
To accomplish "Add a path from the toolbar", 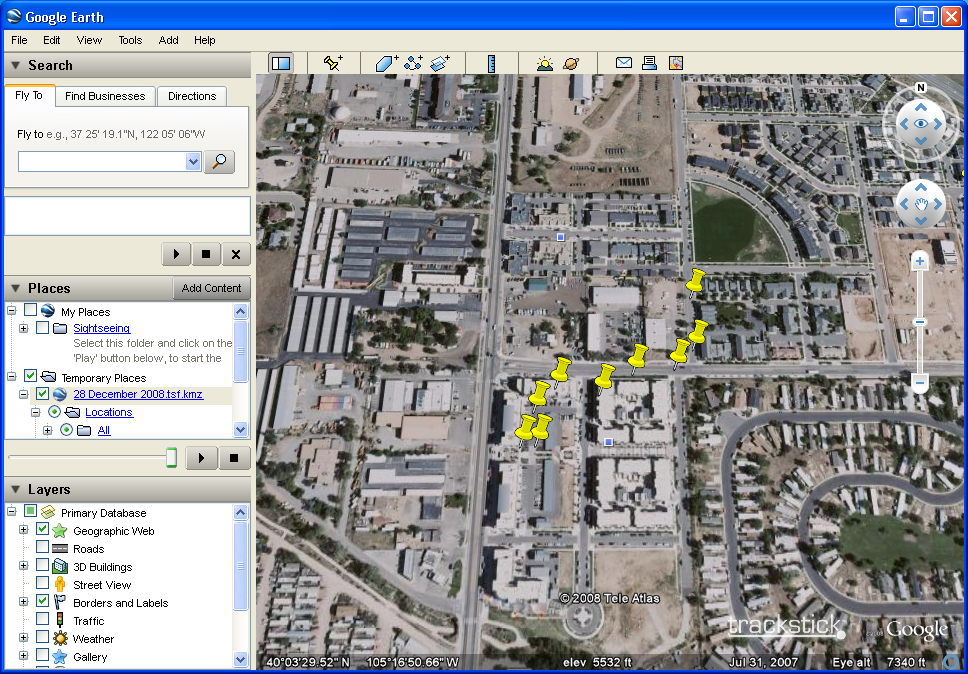I will [x=414, y=63].
